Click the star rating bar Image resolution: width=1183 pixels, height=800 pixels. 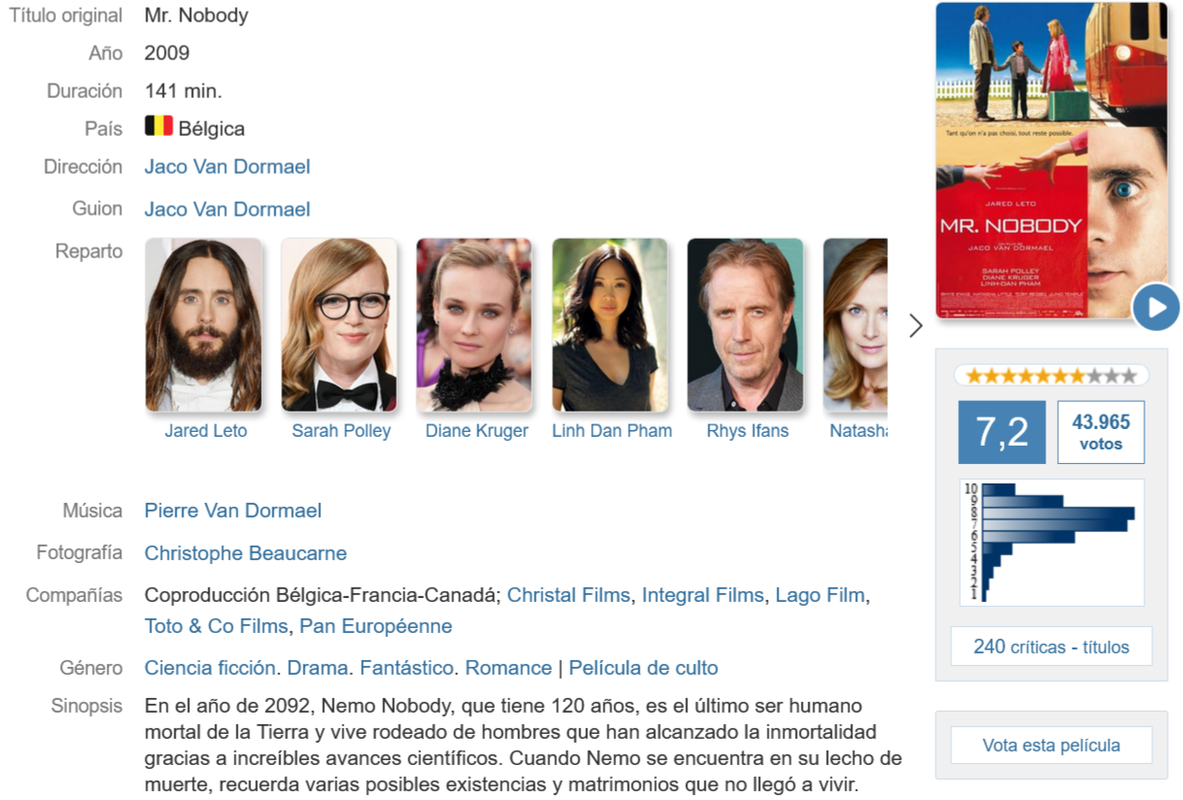click(x=1051, y=375)
